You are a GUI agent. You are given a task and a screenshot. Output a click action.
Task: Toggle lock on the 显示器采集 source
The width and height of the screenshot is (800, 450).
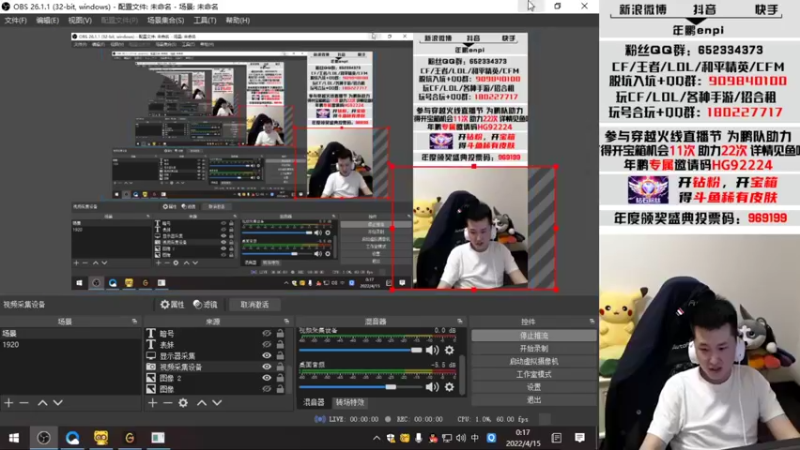[x=280, y=356]
